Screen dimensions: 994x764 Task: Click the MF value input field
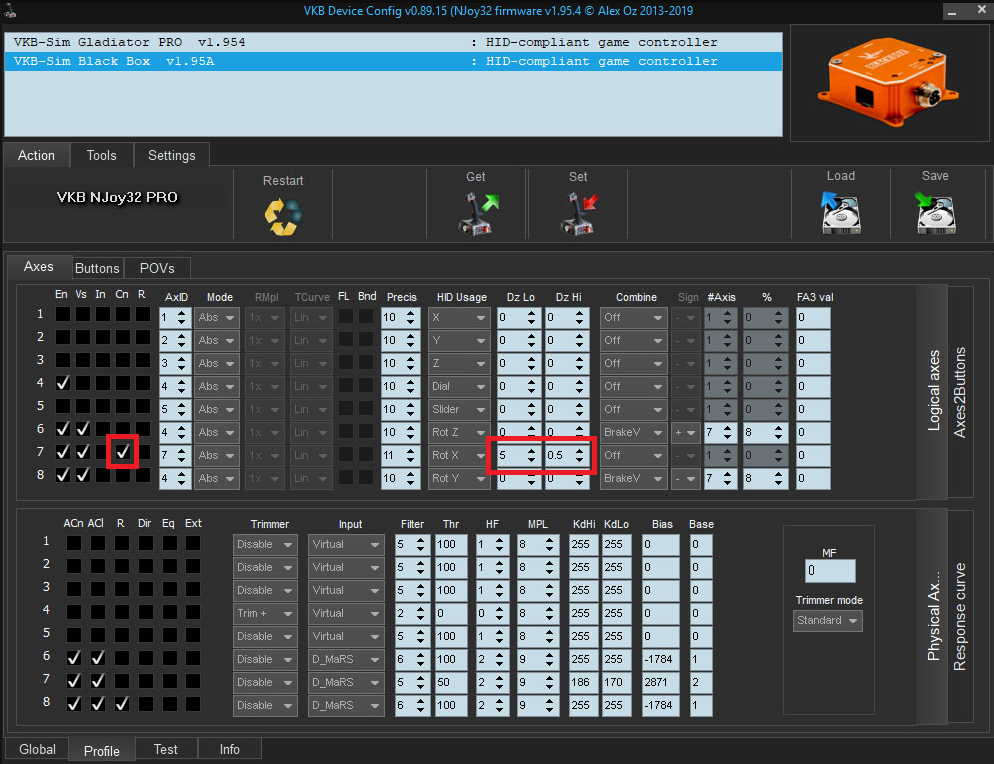coord(830,571)
